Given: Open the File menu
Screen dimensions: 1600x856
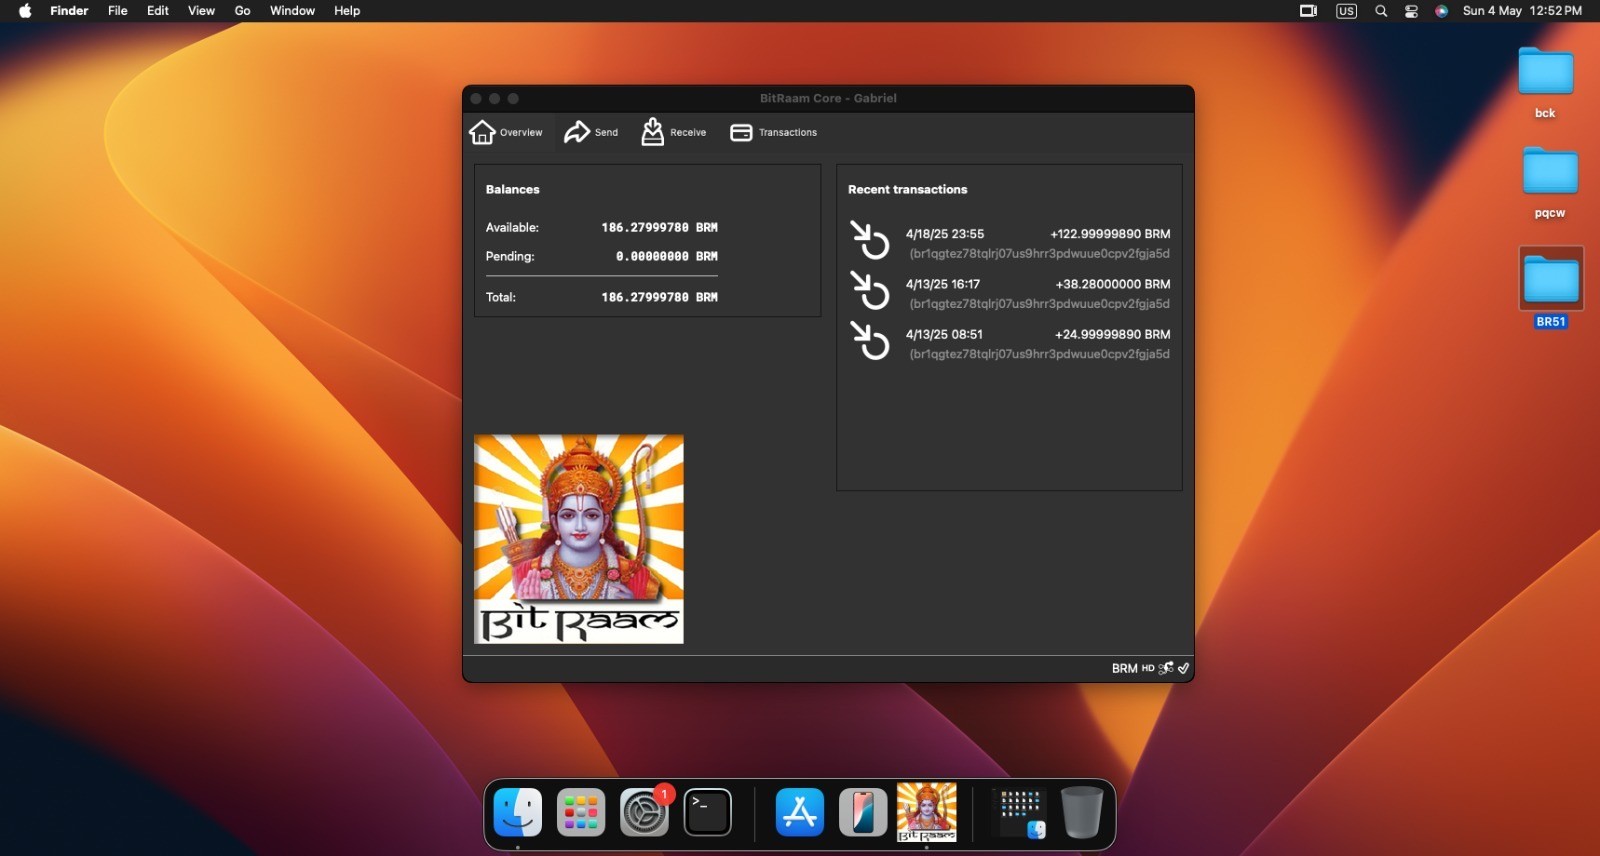Looking at the screenshot, I should click(x=117, y=11).
